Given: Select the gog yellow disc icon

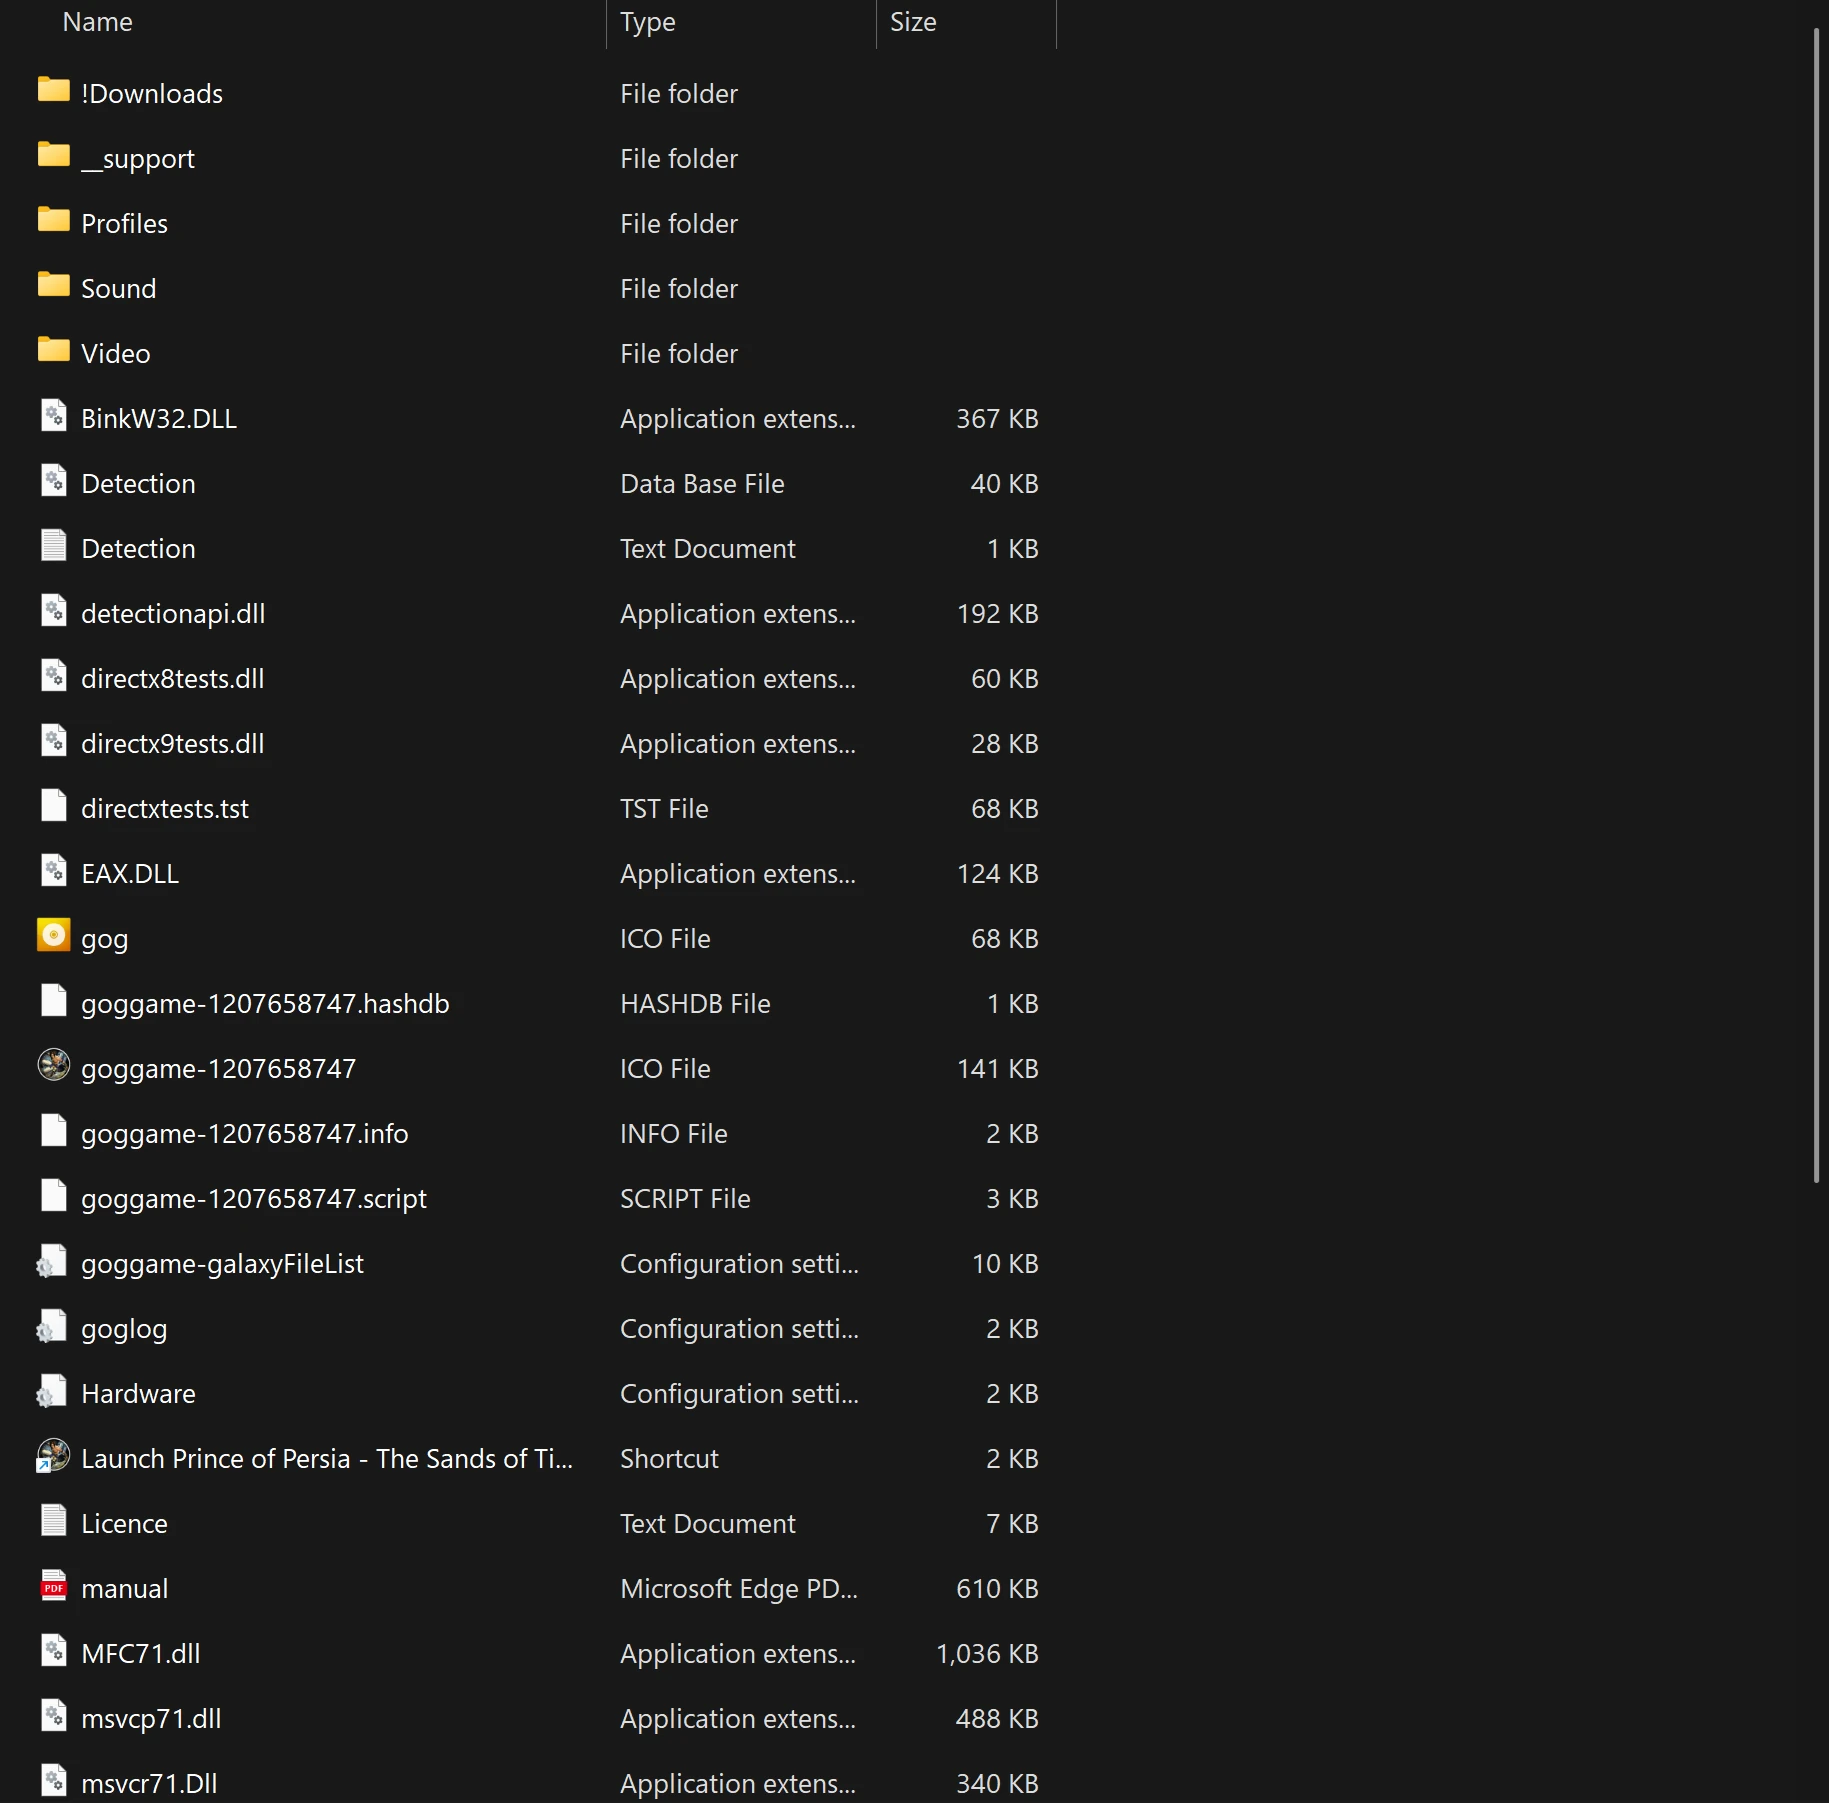Looking at the screenshot, I should tap(54, 936).
